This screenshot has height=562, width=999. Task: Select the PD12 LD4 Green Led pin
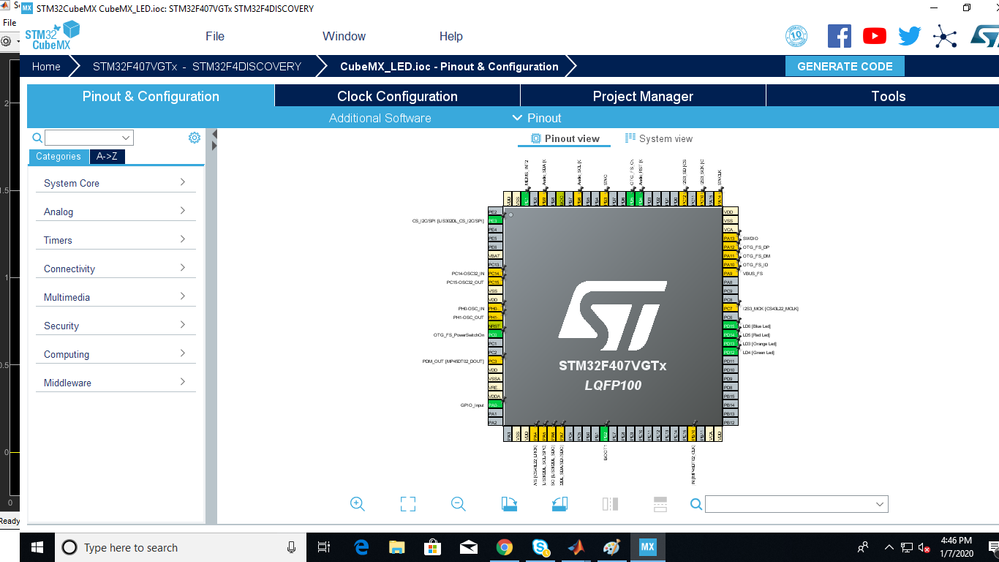point(729,352)
